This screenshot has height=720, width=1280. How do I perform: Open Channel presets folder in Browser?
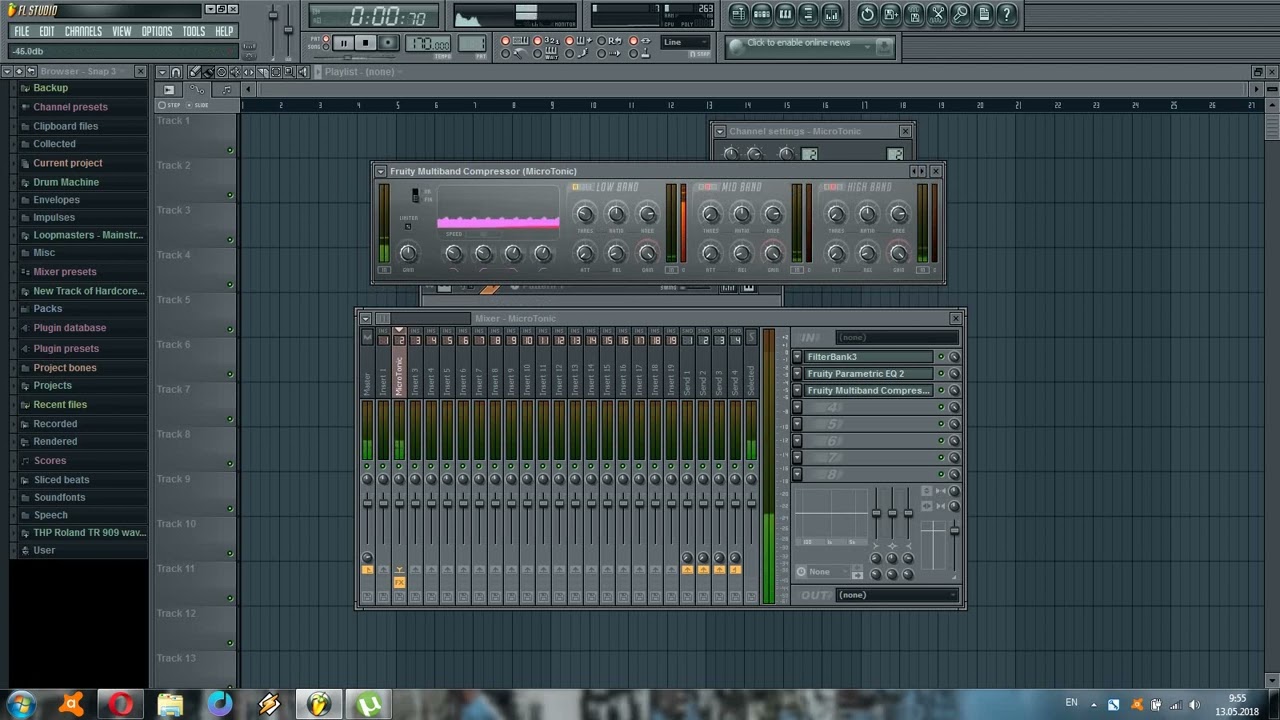(x=70, y=107)
